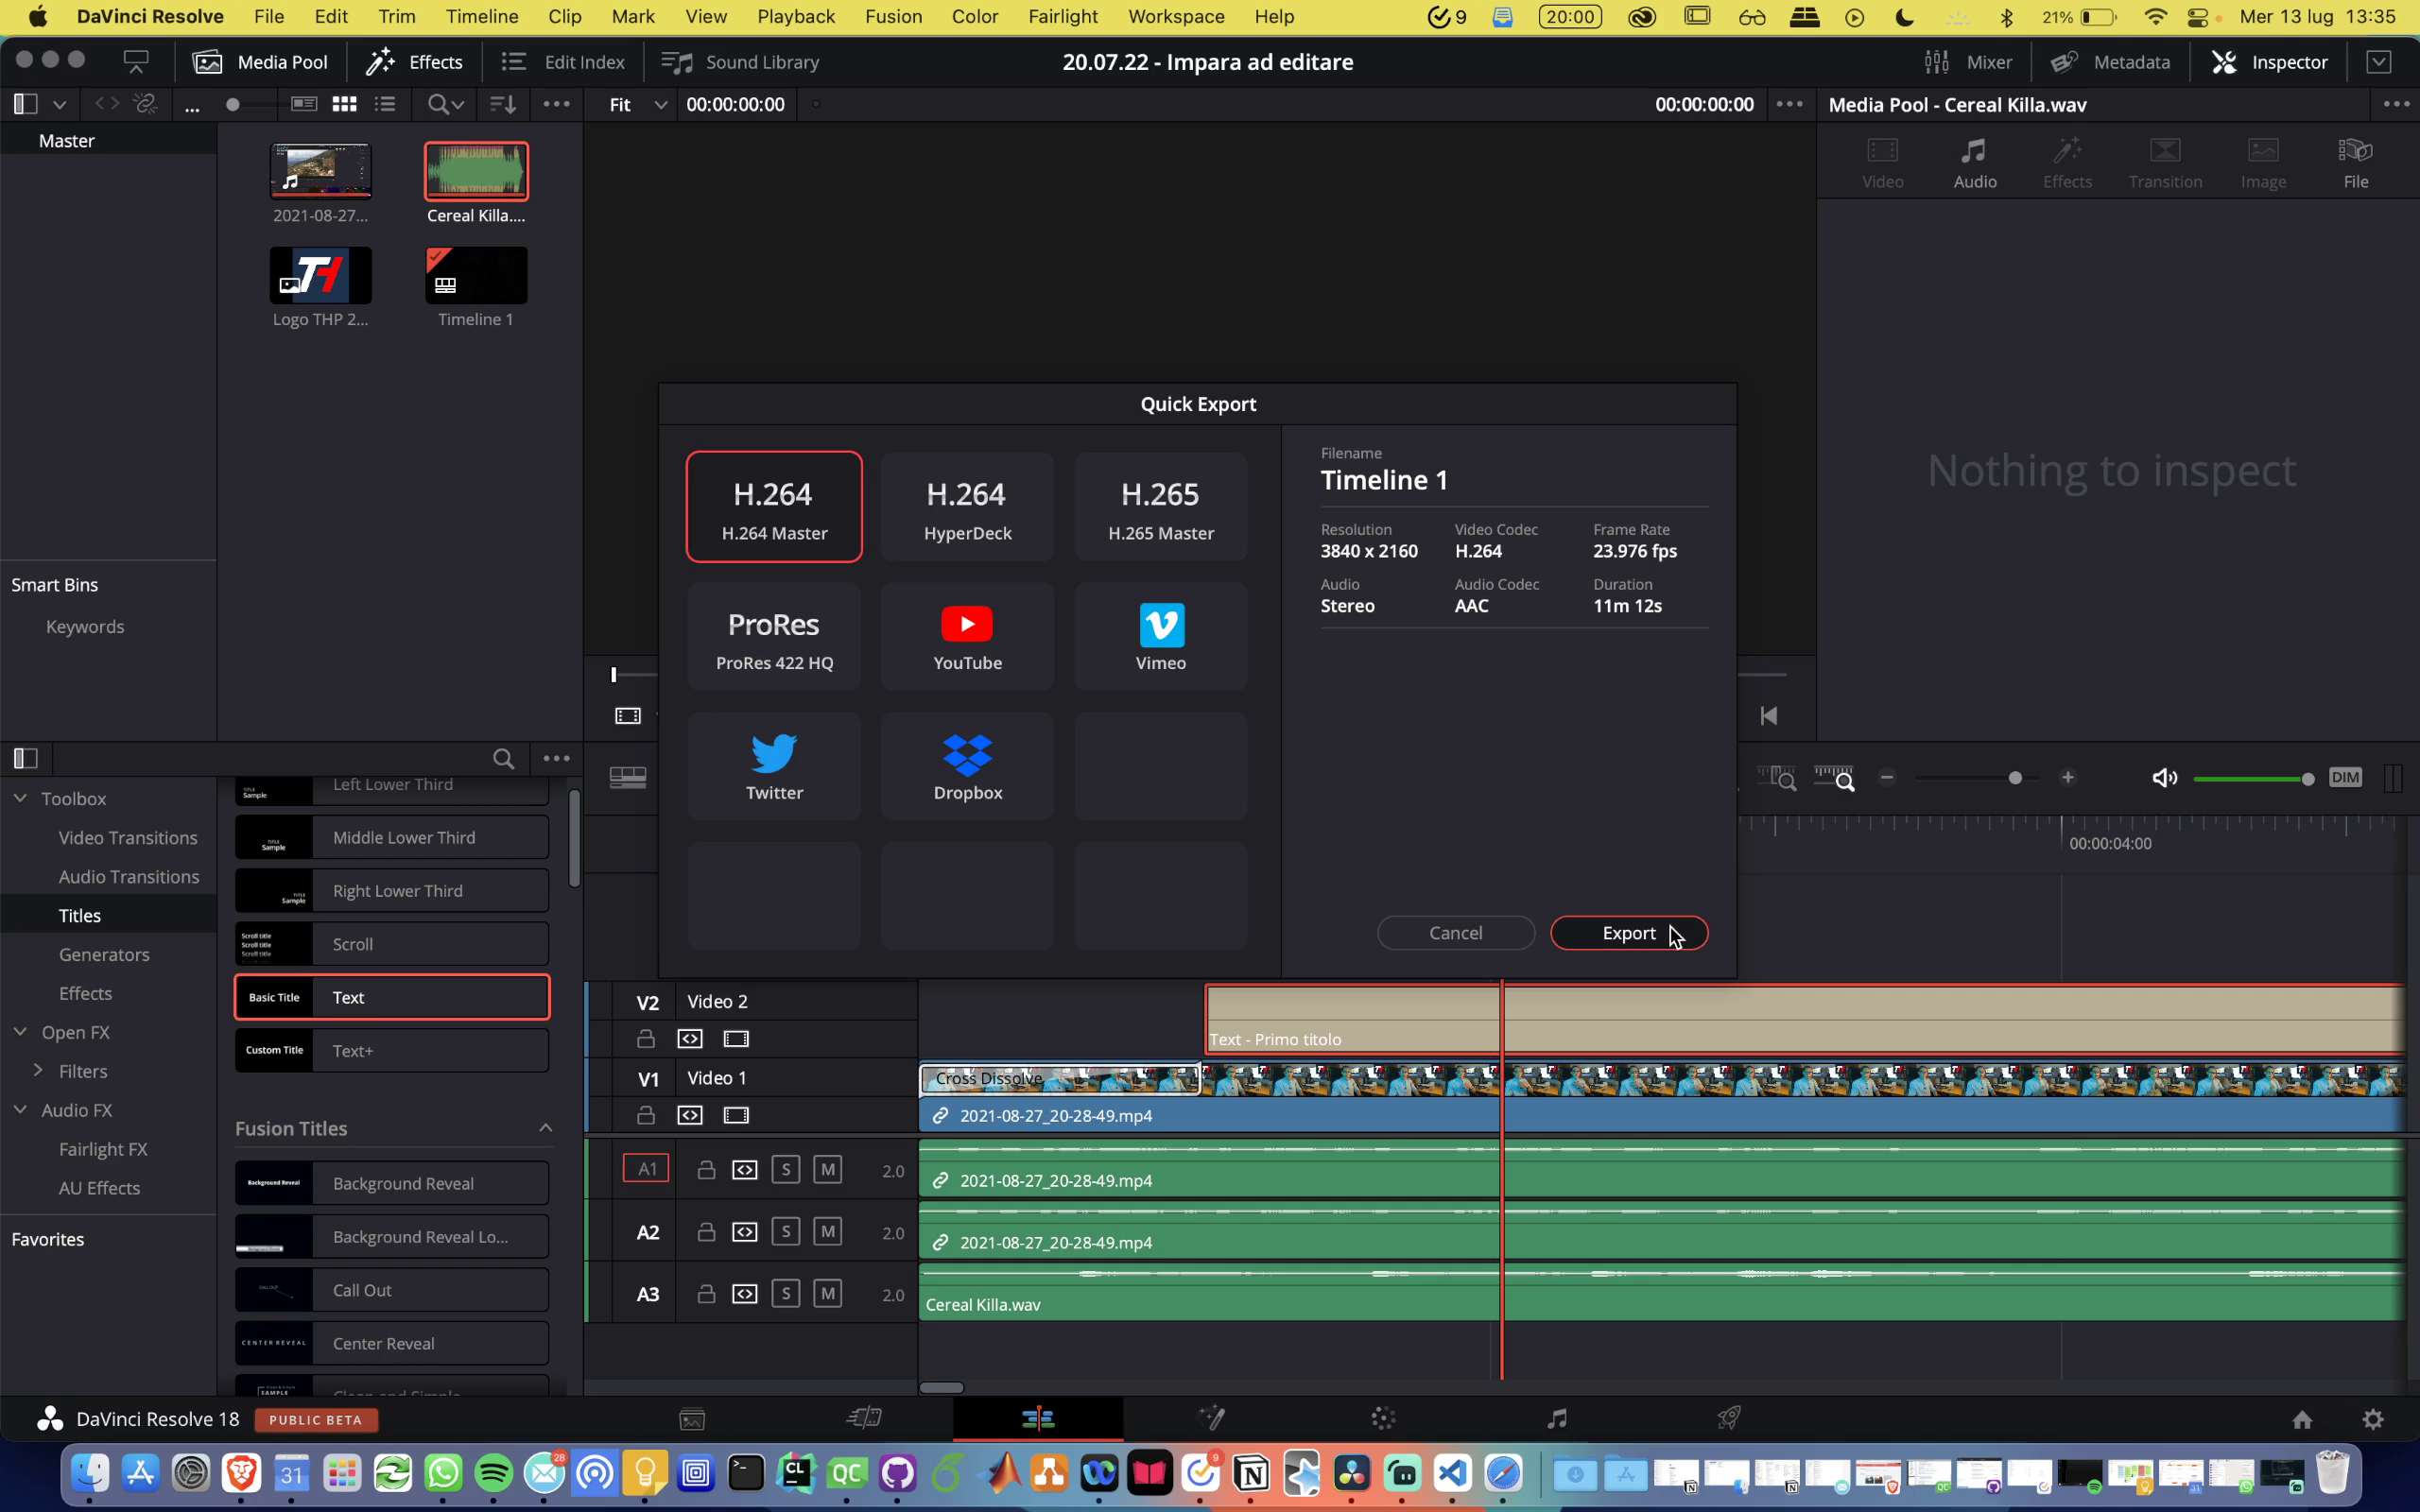Open project settings gear icon
Image resolution: width=2420 pixels, height=1512 pixels.
[x=2373, y=1420]
